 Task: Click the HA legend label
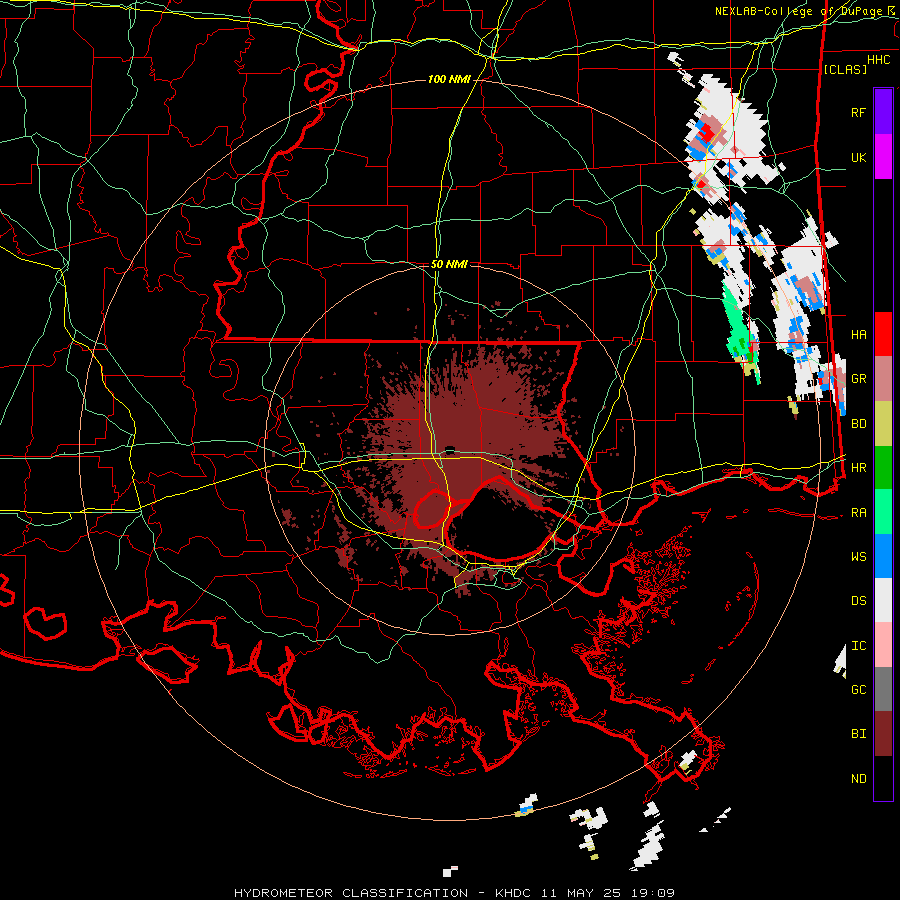click(x=858, y=335)
